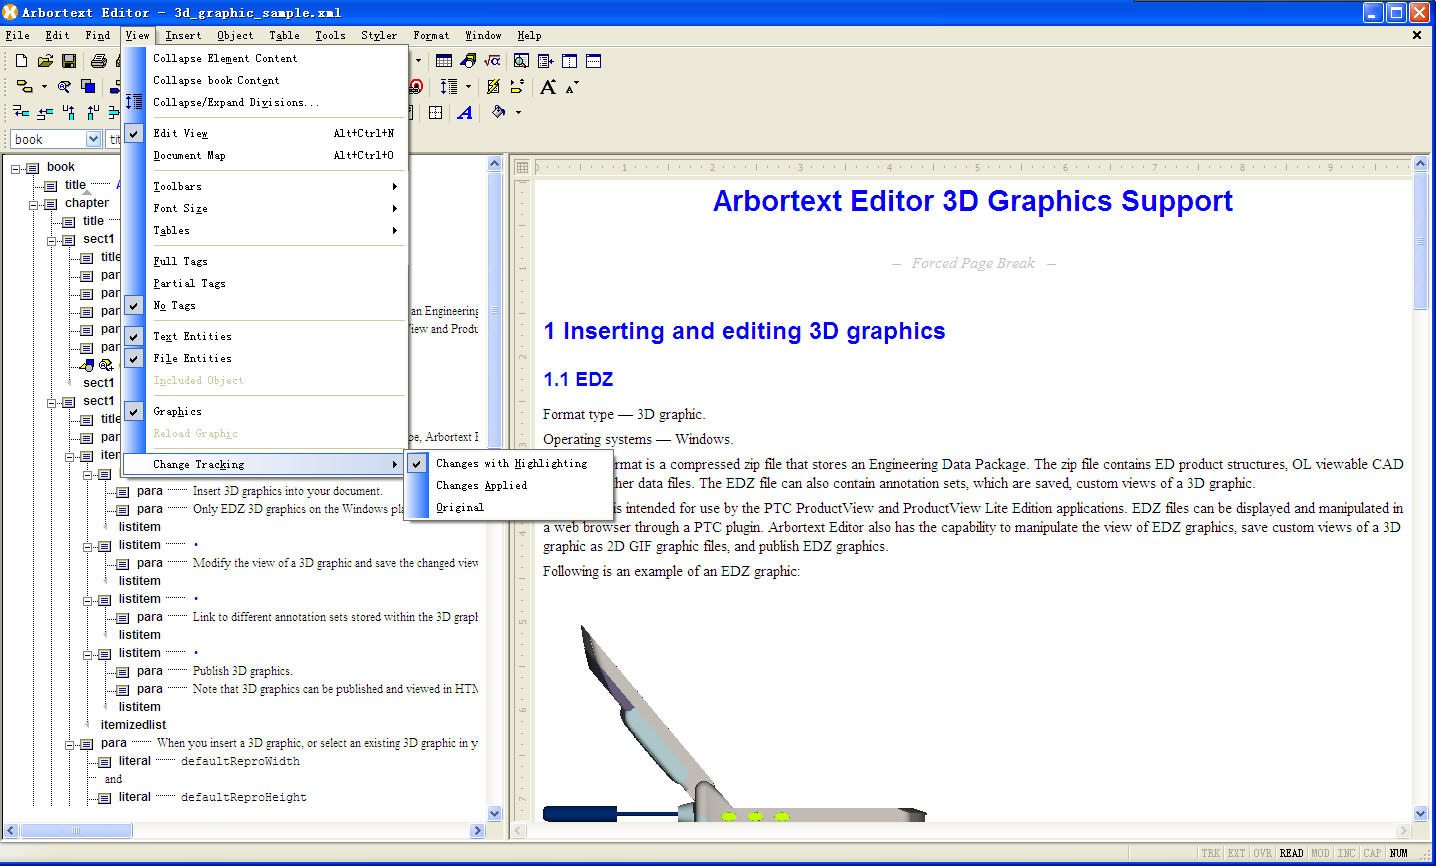The height and width of the screenshot is (866, 1436).
Task: Click the split window layout icon
Action: (569, 61)
